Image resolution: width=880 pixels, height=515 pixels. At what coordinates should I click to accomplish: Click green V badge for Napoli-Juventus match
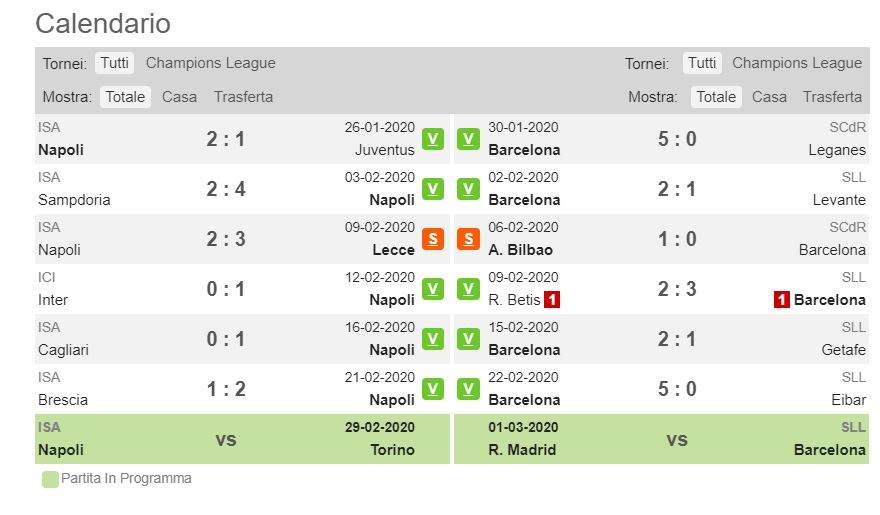pos(433,139)
